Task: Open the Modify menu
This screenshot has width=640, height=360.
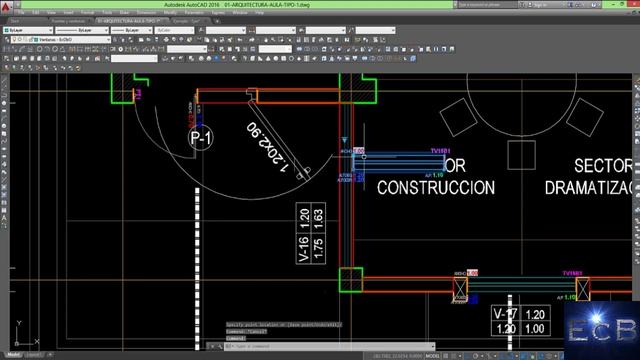Action: [170, 13]
